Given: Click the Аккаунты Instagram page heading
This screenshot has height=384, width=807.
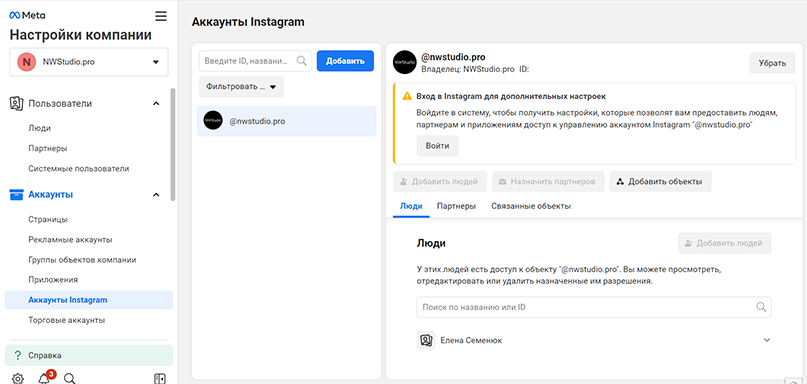Looking at the screenshot, I should point(248,22).
